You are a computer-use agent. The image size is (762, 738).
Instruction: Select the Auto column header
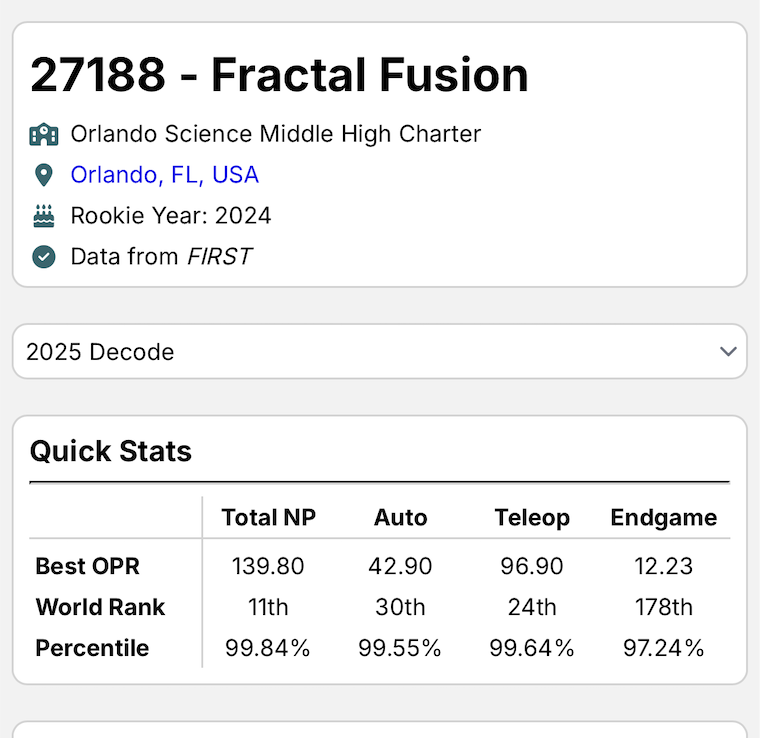pos(400,517)
